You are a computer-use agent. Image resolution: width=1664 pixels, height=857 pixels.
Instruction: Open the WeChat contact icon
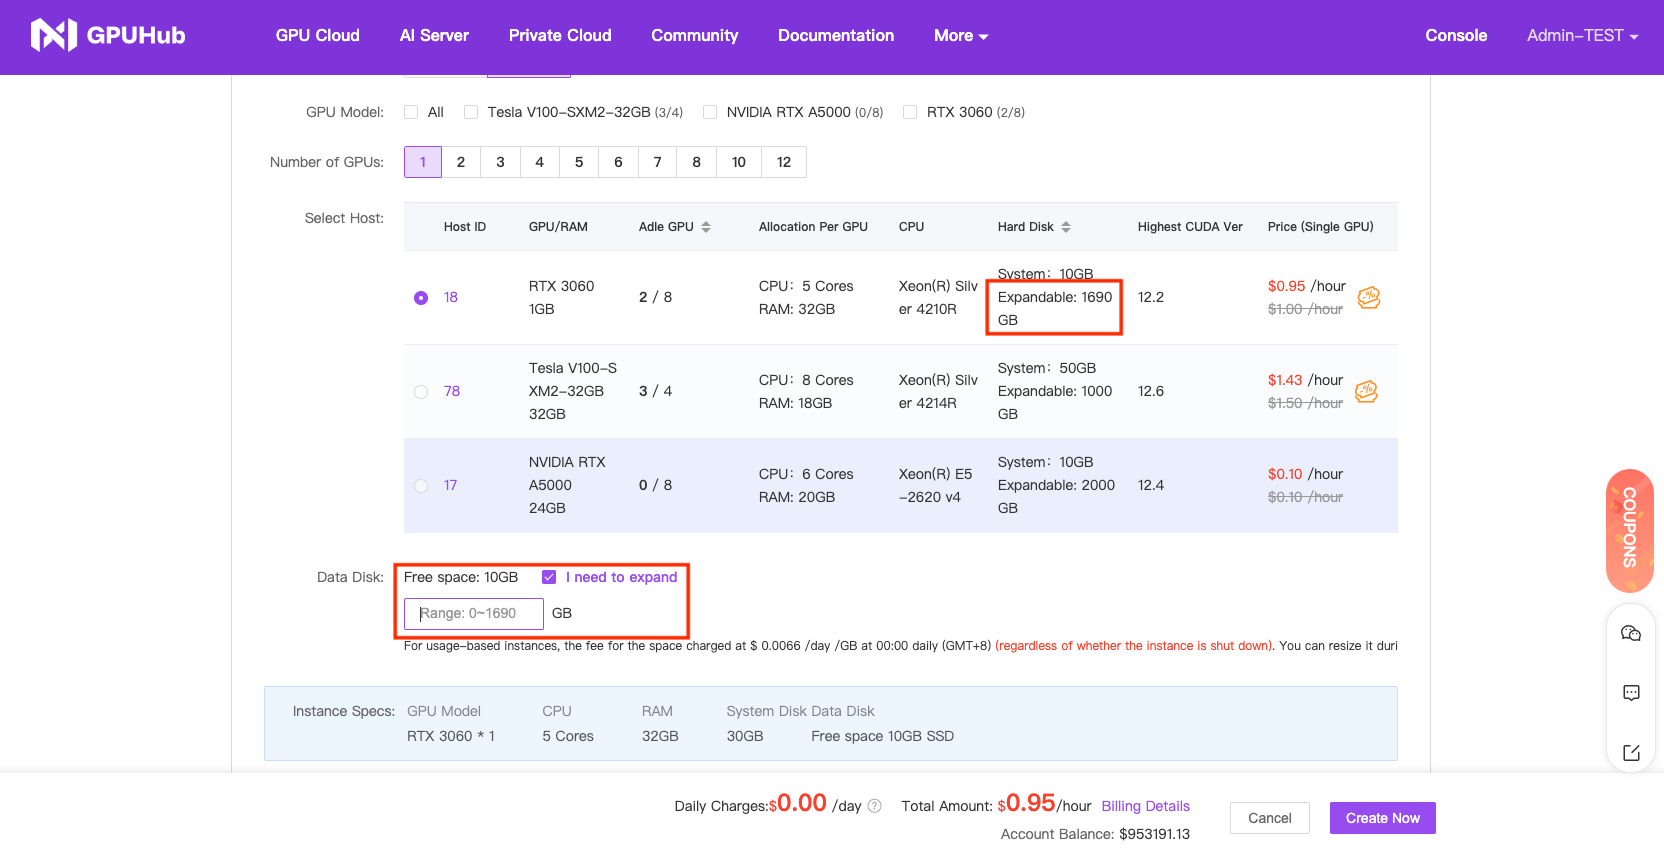coord(1631,633)
